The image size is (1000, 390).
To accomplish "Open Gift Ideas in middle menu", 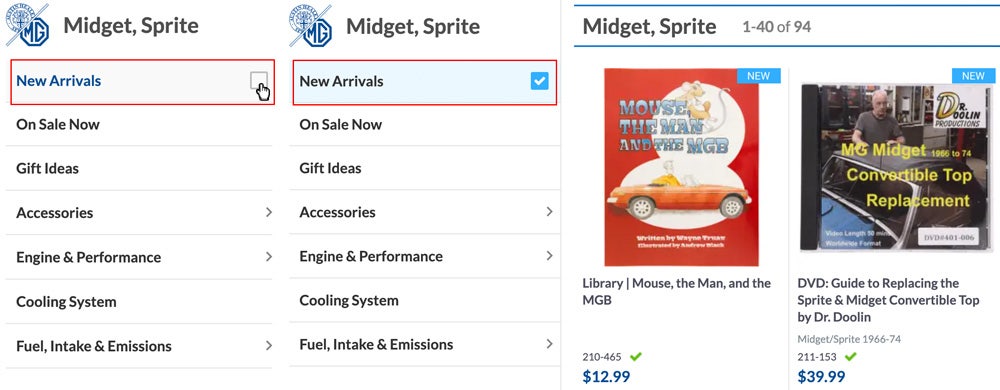I will point(425,168).
